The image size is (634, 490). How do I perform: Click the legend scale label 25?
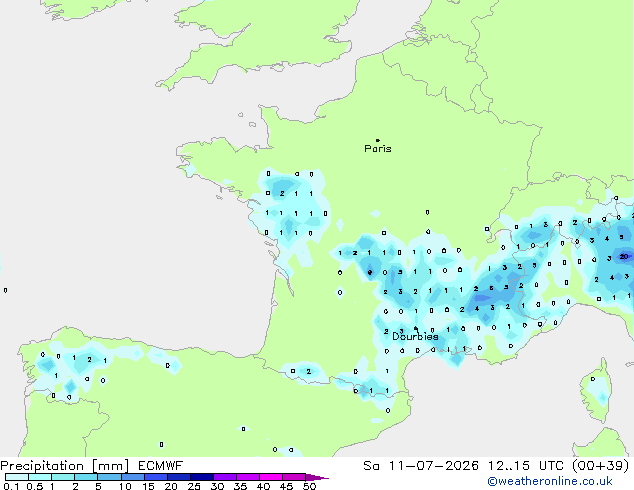point(194,486)
